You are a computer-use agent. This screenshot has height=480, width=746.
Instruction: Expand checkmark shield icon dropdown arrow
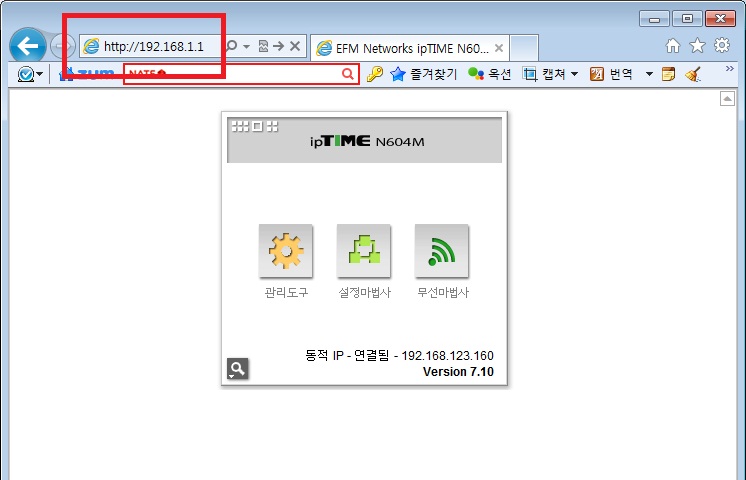tap(39, 74)
